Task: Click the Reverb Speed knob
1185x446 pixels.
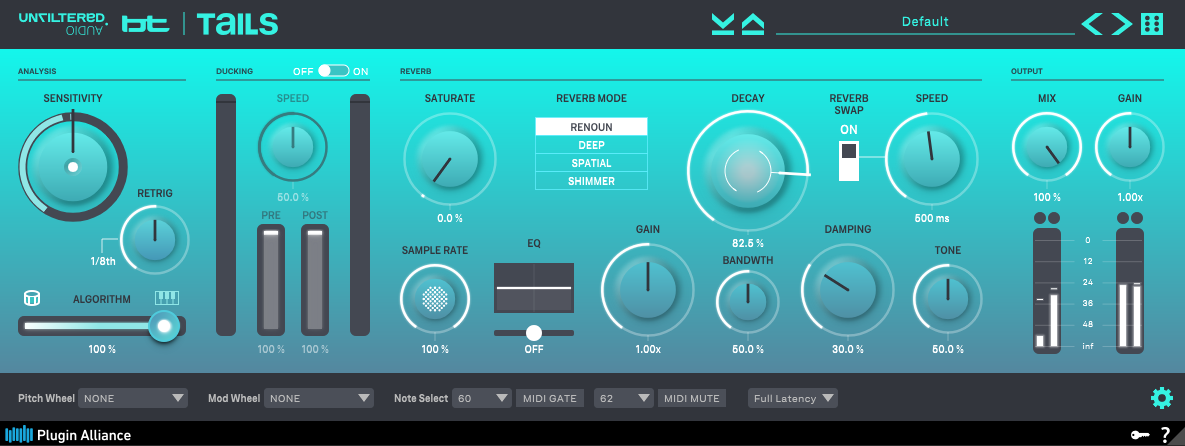Action: (931, 159)
